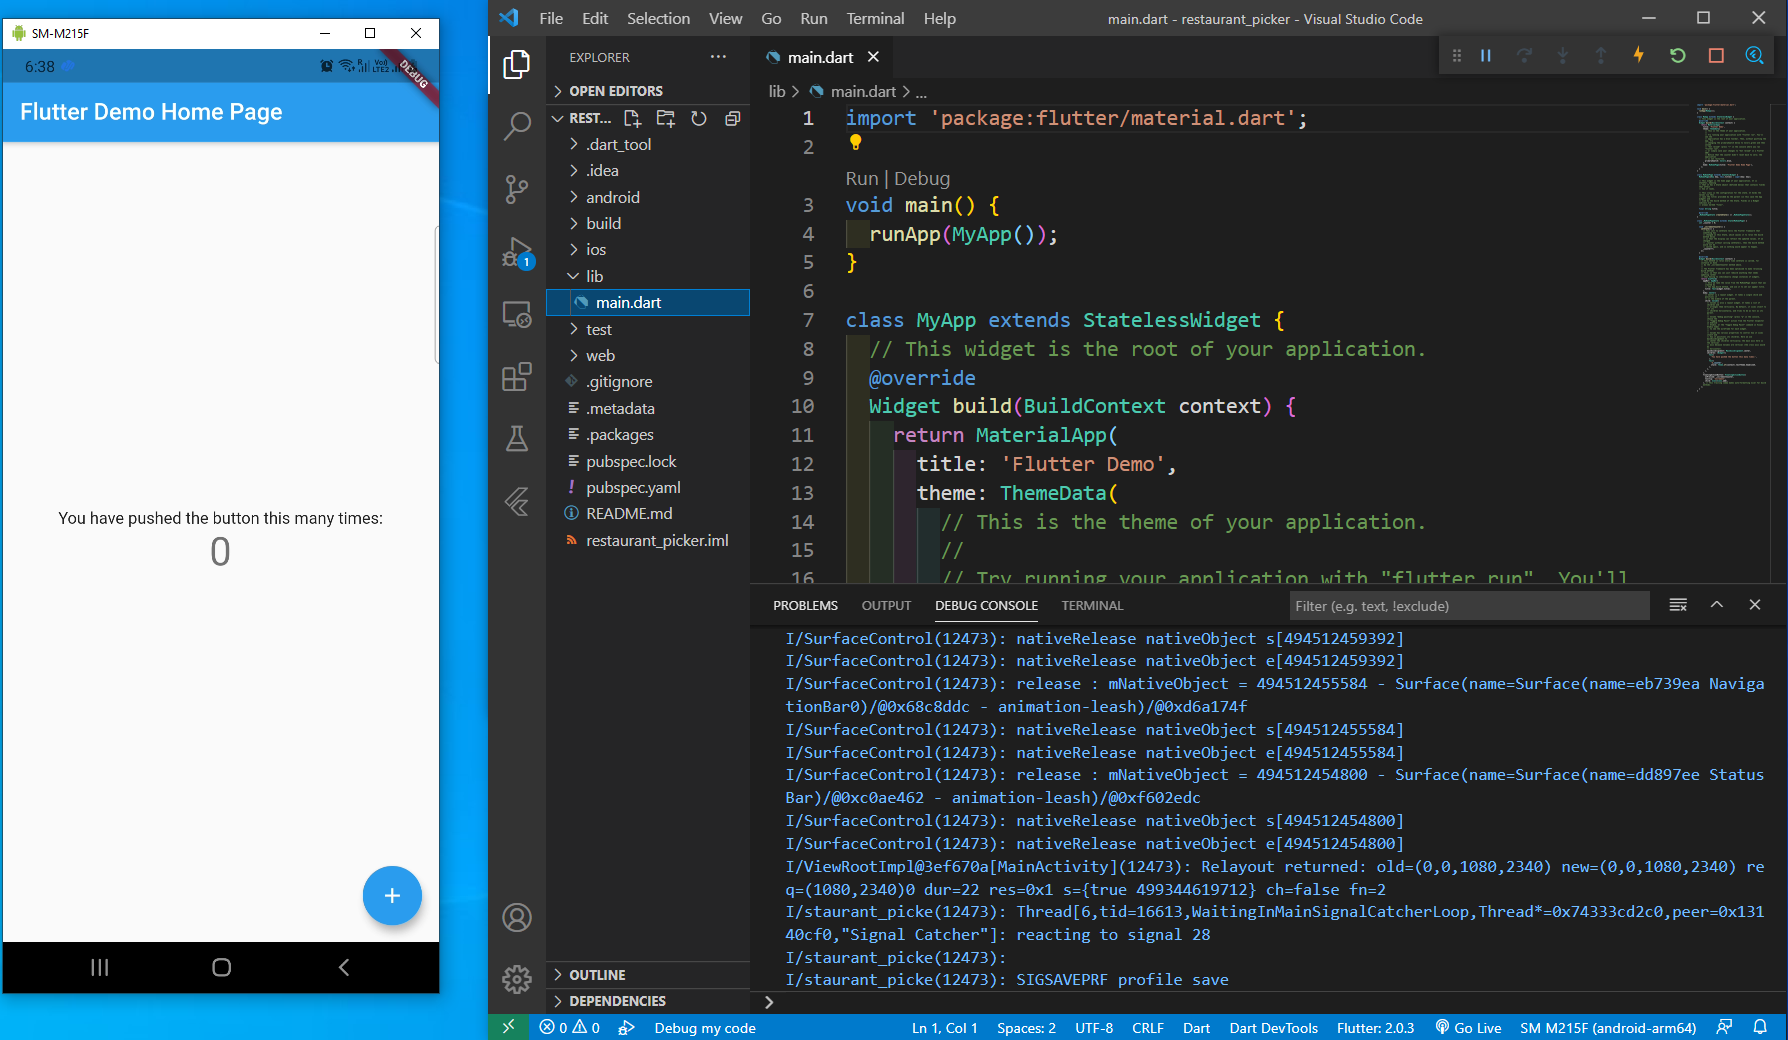Image resolution: width=1788 pixels, height=1040 pixels.
Task: Expand the web folder
Action: (648, 355)
